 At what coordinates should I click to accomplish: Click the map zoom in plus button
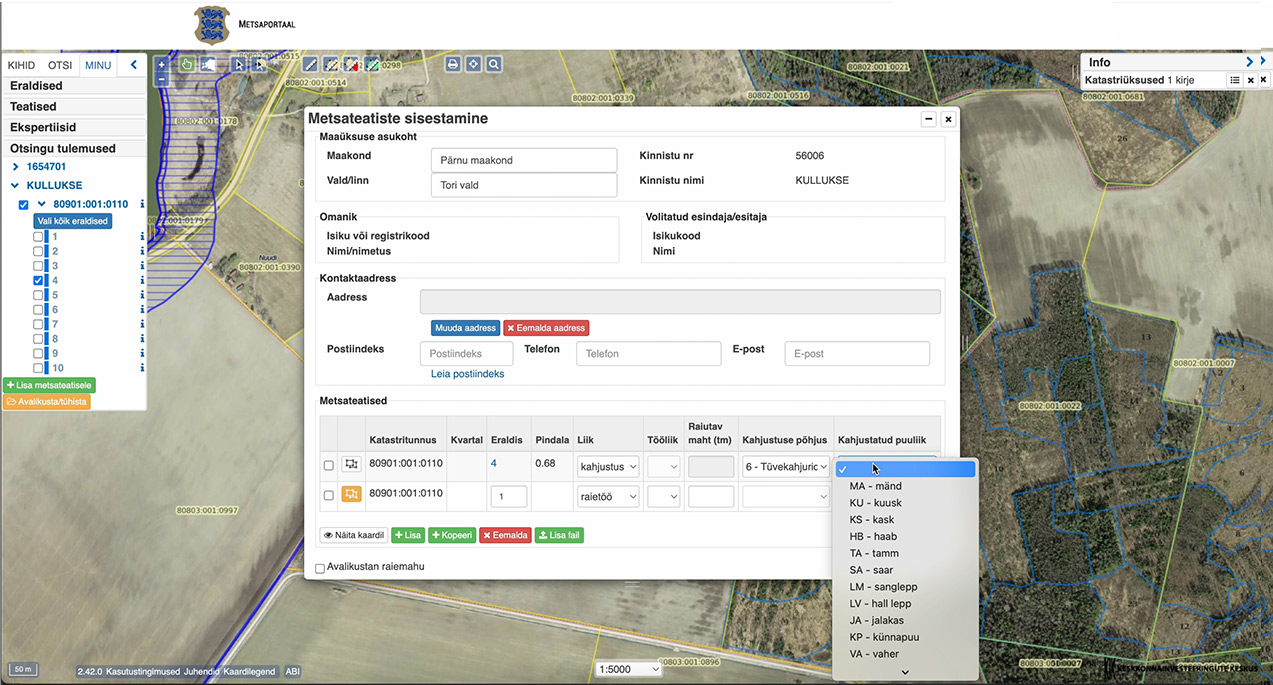coord(162,65)
